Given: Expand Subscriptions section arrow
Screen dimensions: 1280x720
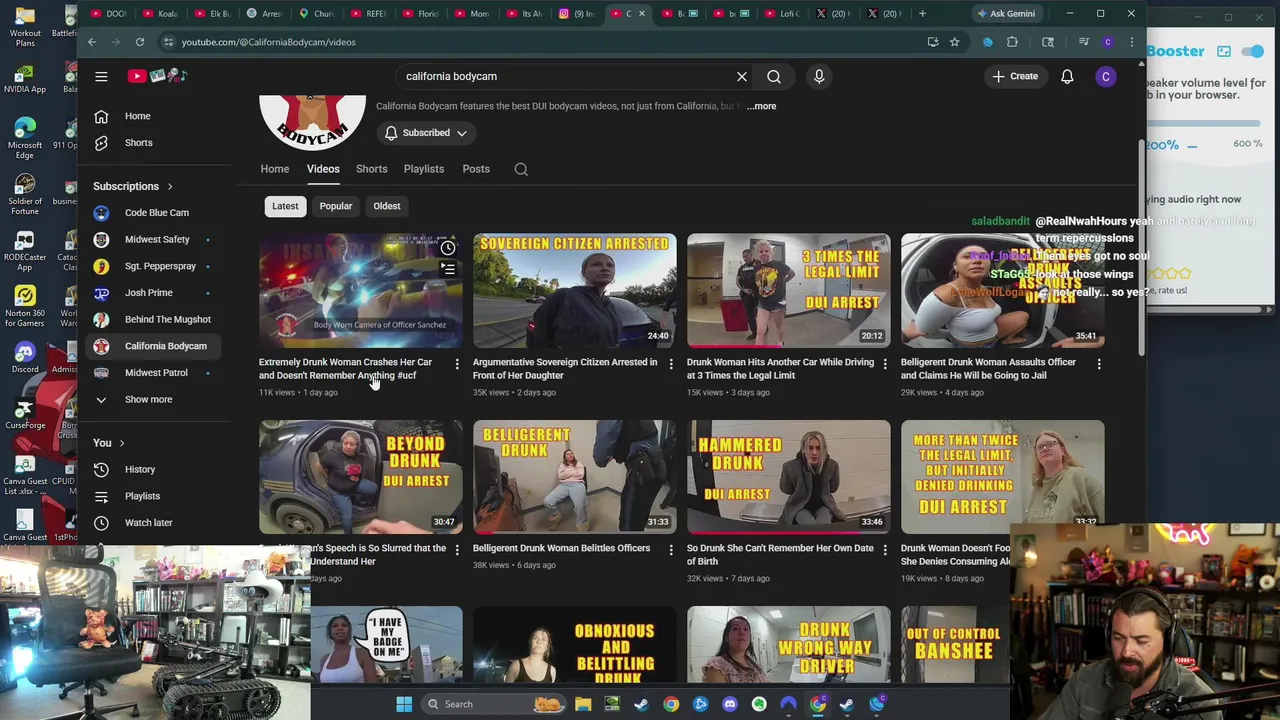Looking at the screenshot, I should (169, 186).
